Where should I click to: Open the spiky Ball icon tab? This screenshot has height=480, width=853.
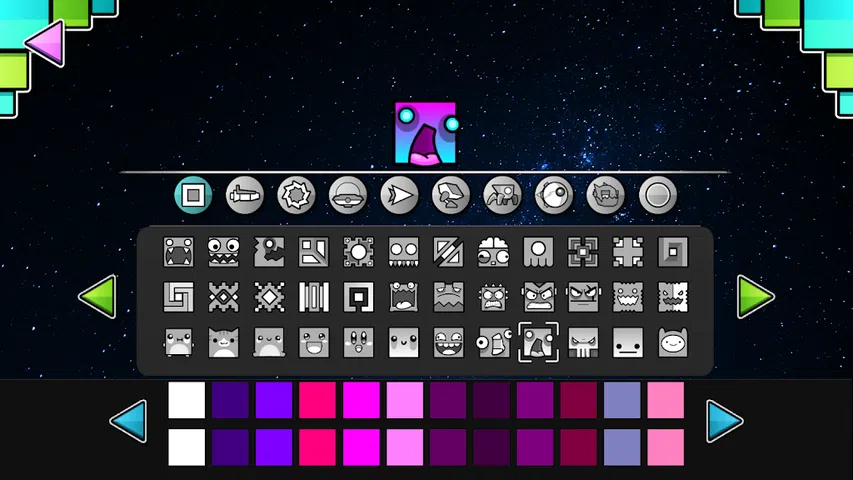[296, 195]
